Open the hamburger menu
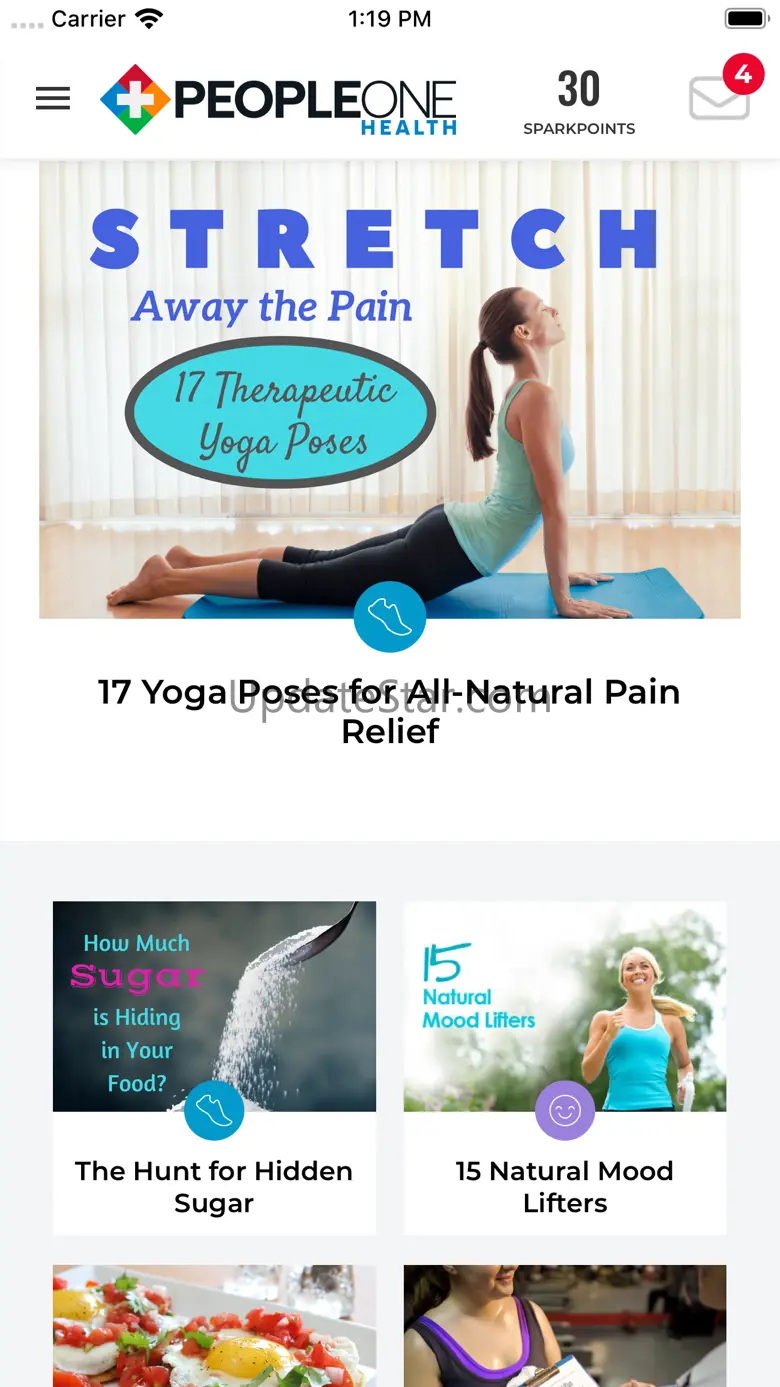780x1387 pixels. 53,98
